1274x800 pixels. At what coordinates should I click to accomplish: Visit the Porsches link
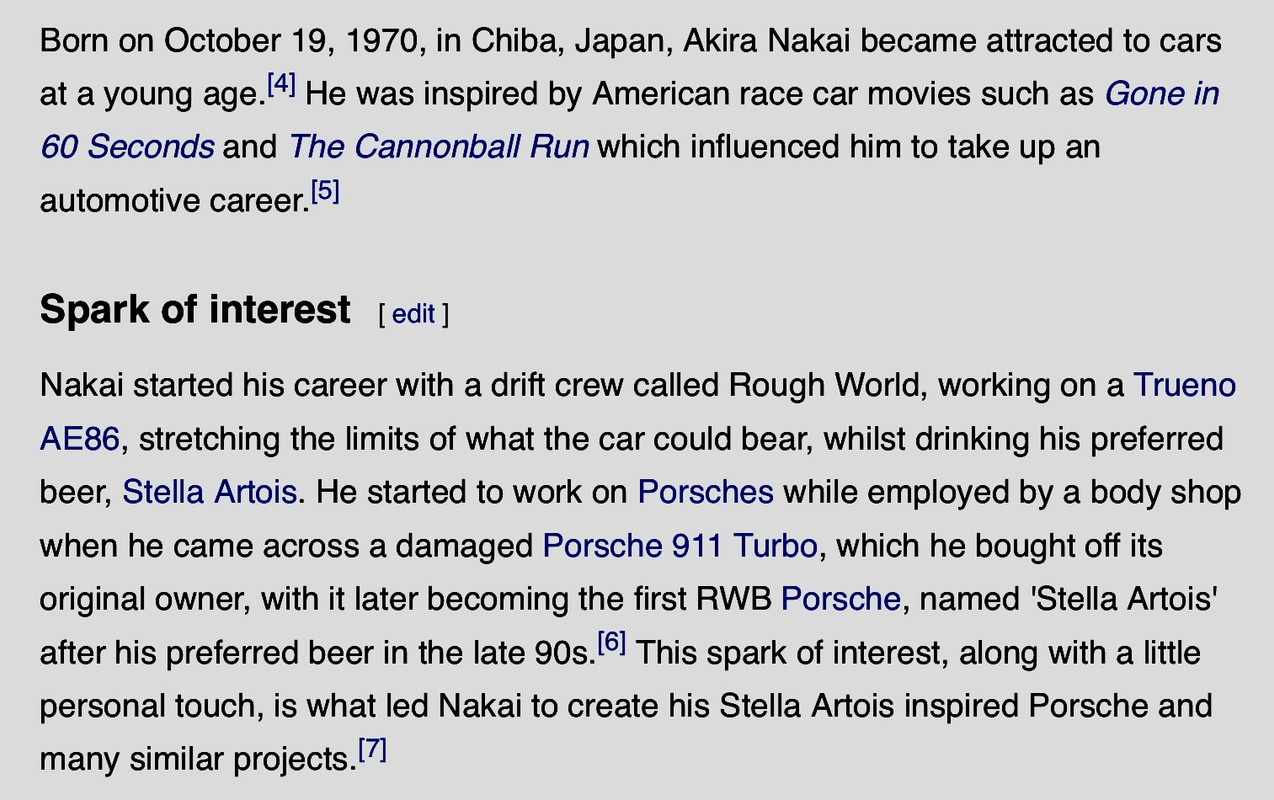point(706,492)
